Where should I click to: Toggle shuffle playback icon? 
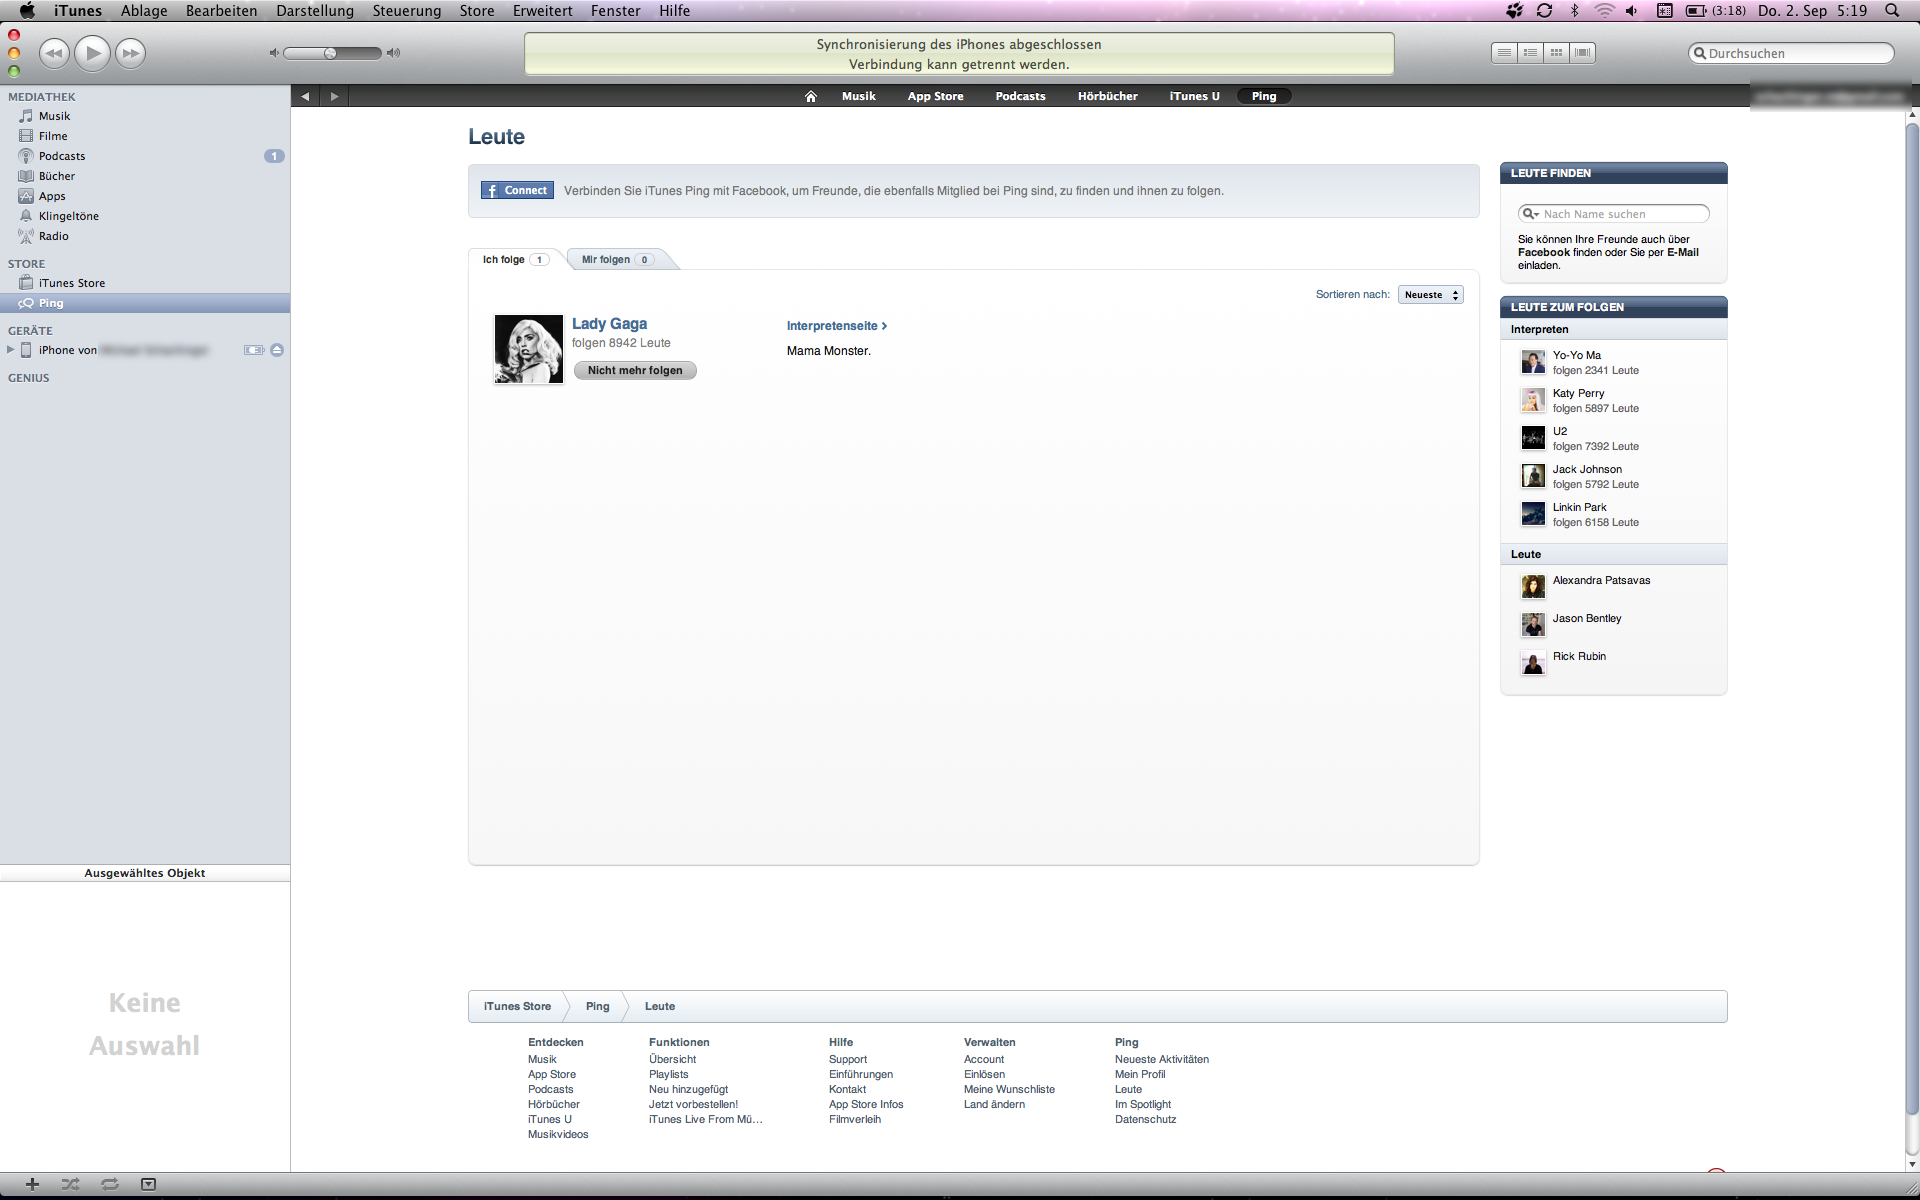(70, 1184)
